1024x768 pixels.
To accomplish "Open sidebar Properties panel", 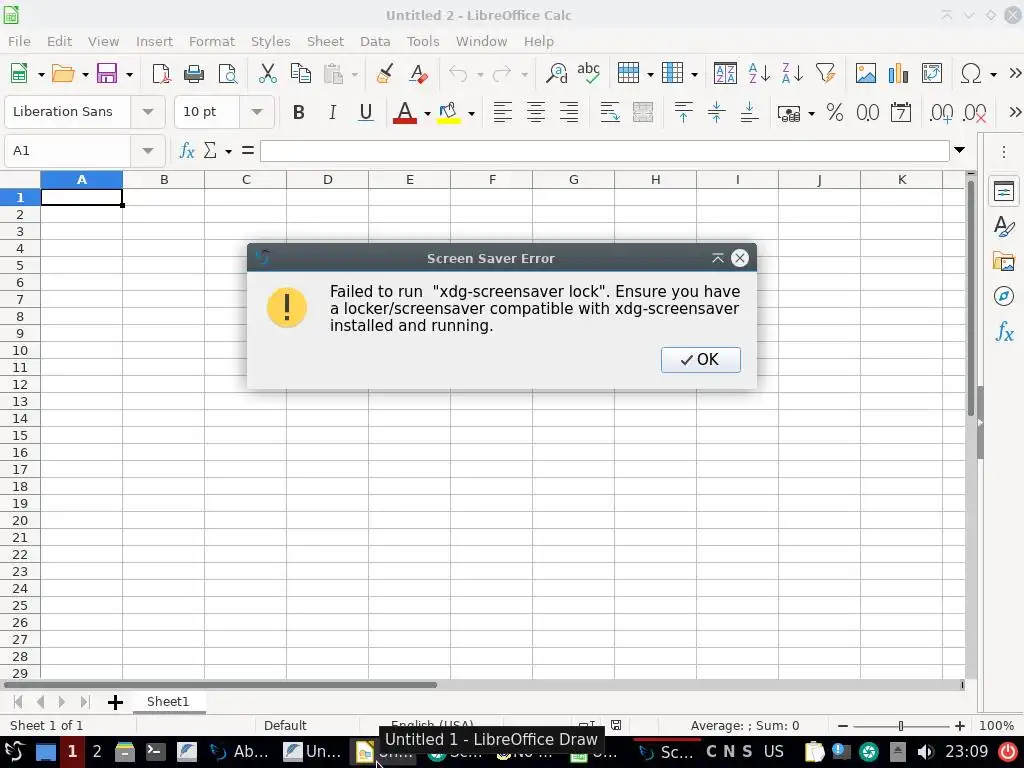I will (1004, 191).
